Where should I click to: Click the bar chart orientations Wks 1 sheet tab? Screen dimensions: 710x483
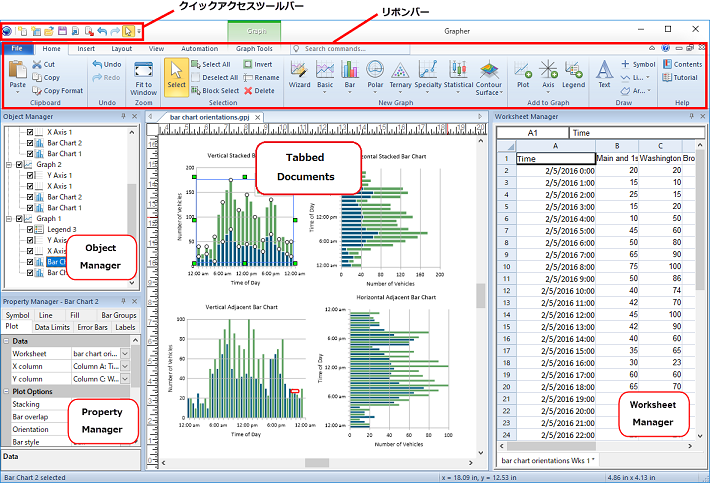(548, 460)
